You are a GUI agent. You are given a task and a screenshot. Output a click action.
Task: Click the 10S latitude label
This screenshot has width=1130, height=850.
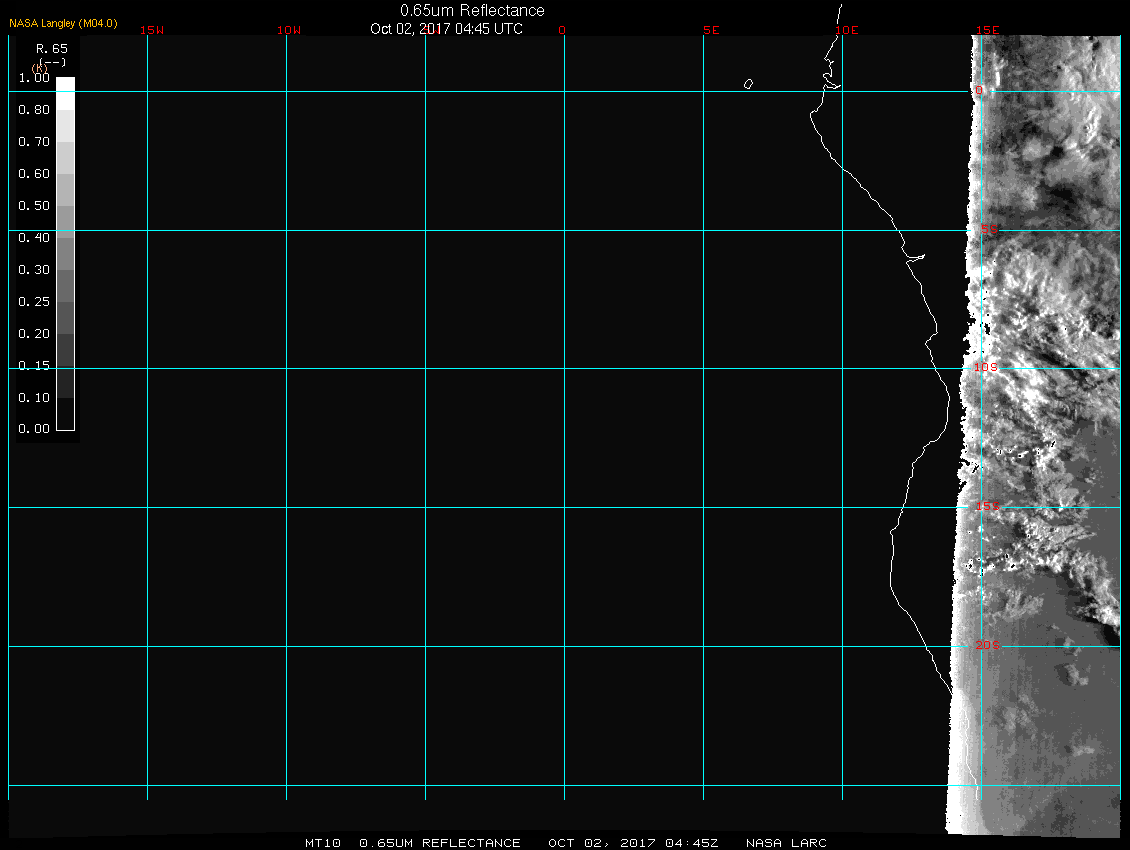tap(986, 368)
